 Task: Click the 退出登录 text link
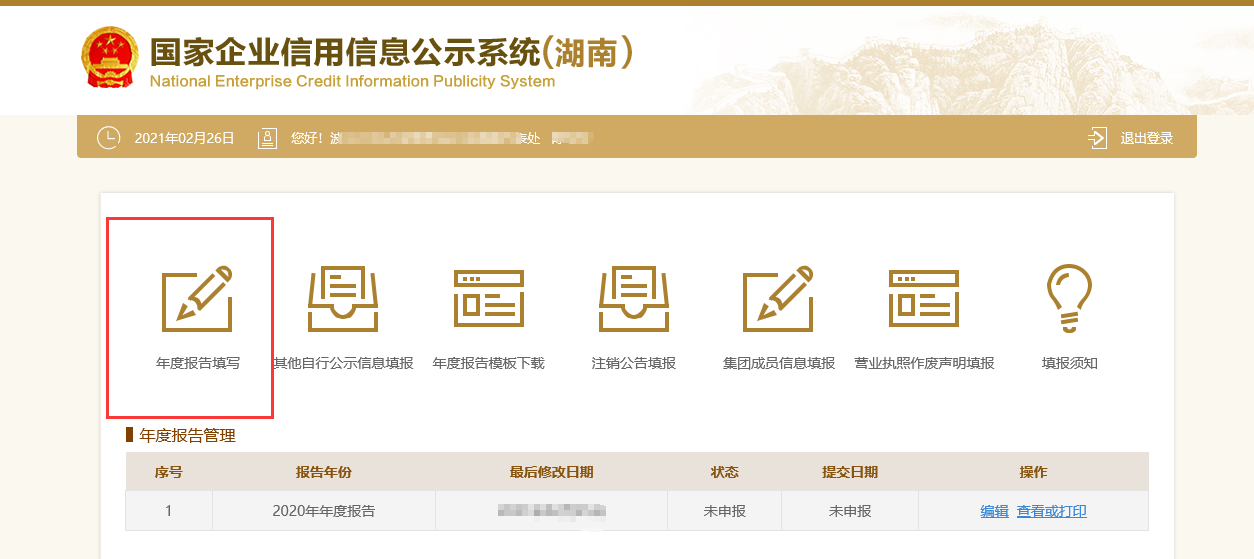tap(1146, 138)
